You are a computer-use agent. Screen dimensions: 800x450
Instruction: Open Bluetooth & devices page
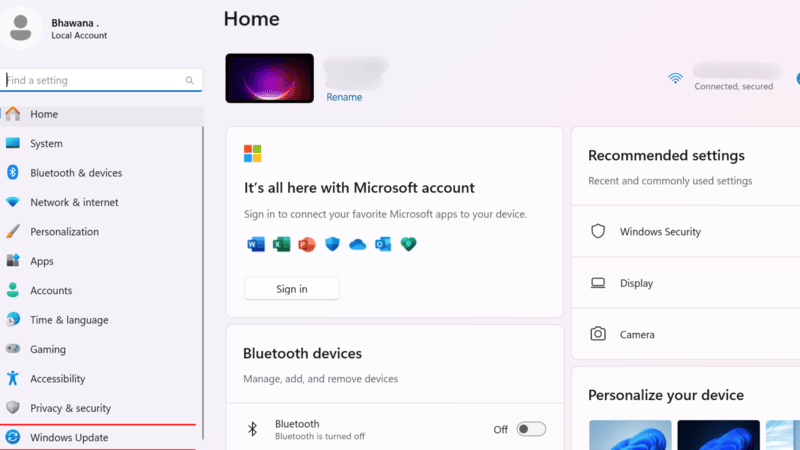click(x=100, y=172)
